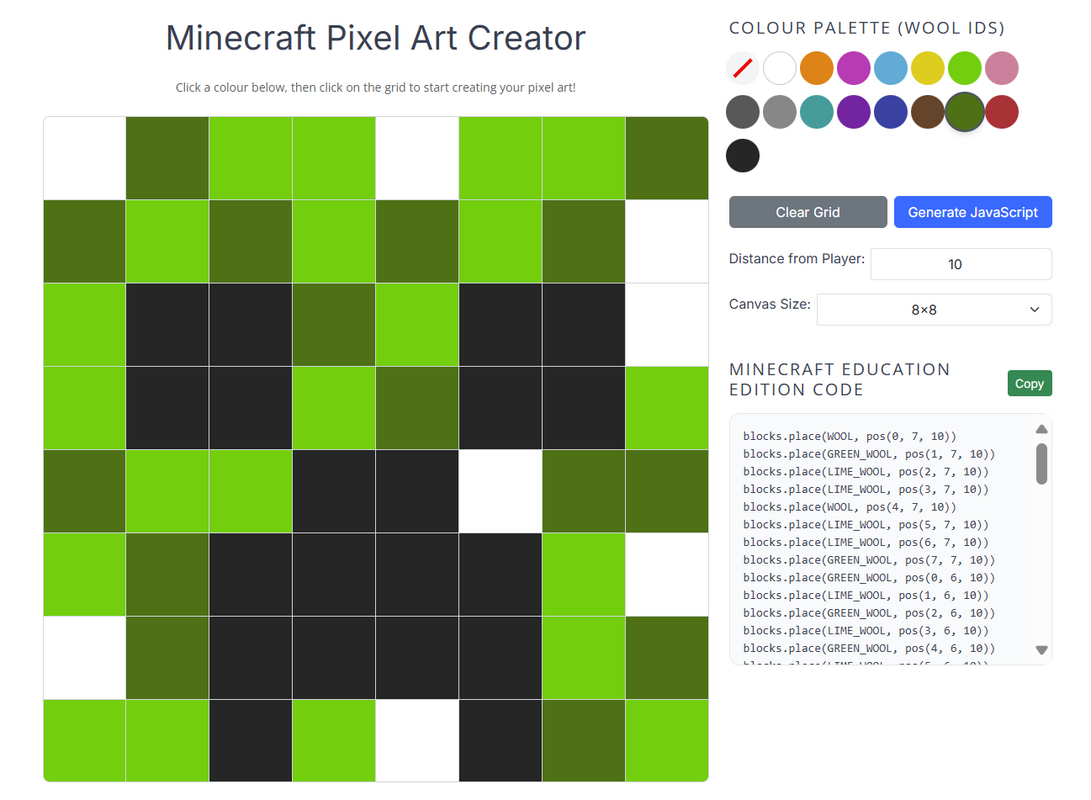1091x800 pixels.
Task: Pick the white wool colour
Action: pyautogui.click(x=780, y=68)
